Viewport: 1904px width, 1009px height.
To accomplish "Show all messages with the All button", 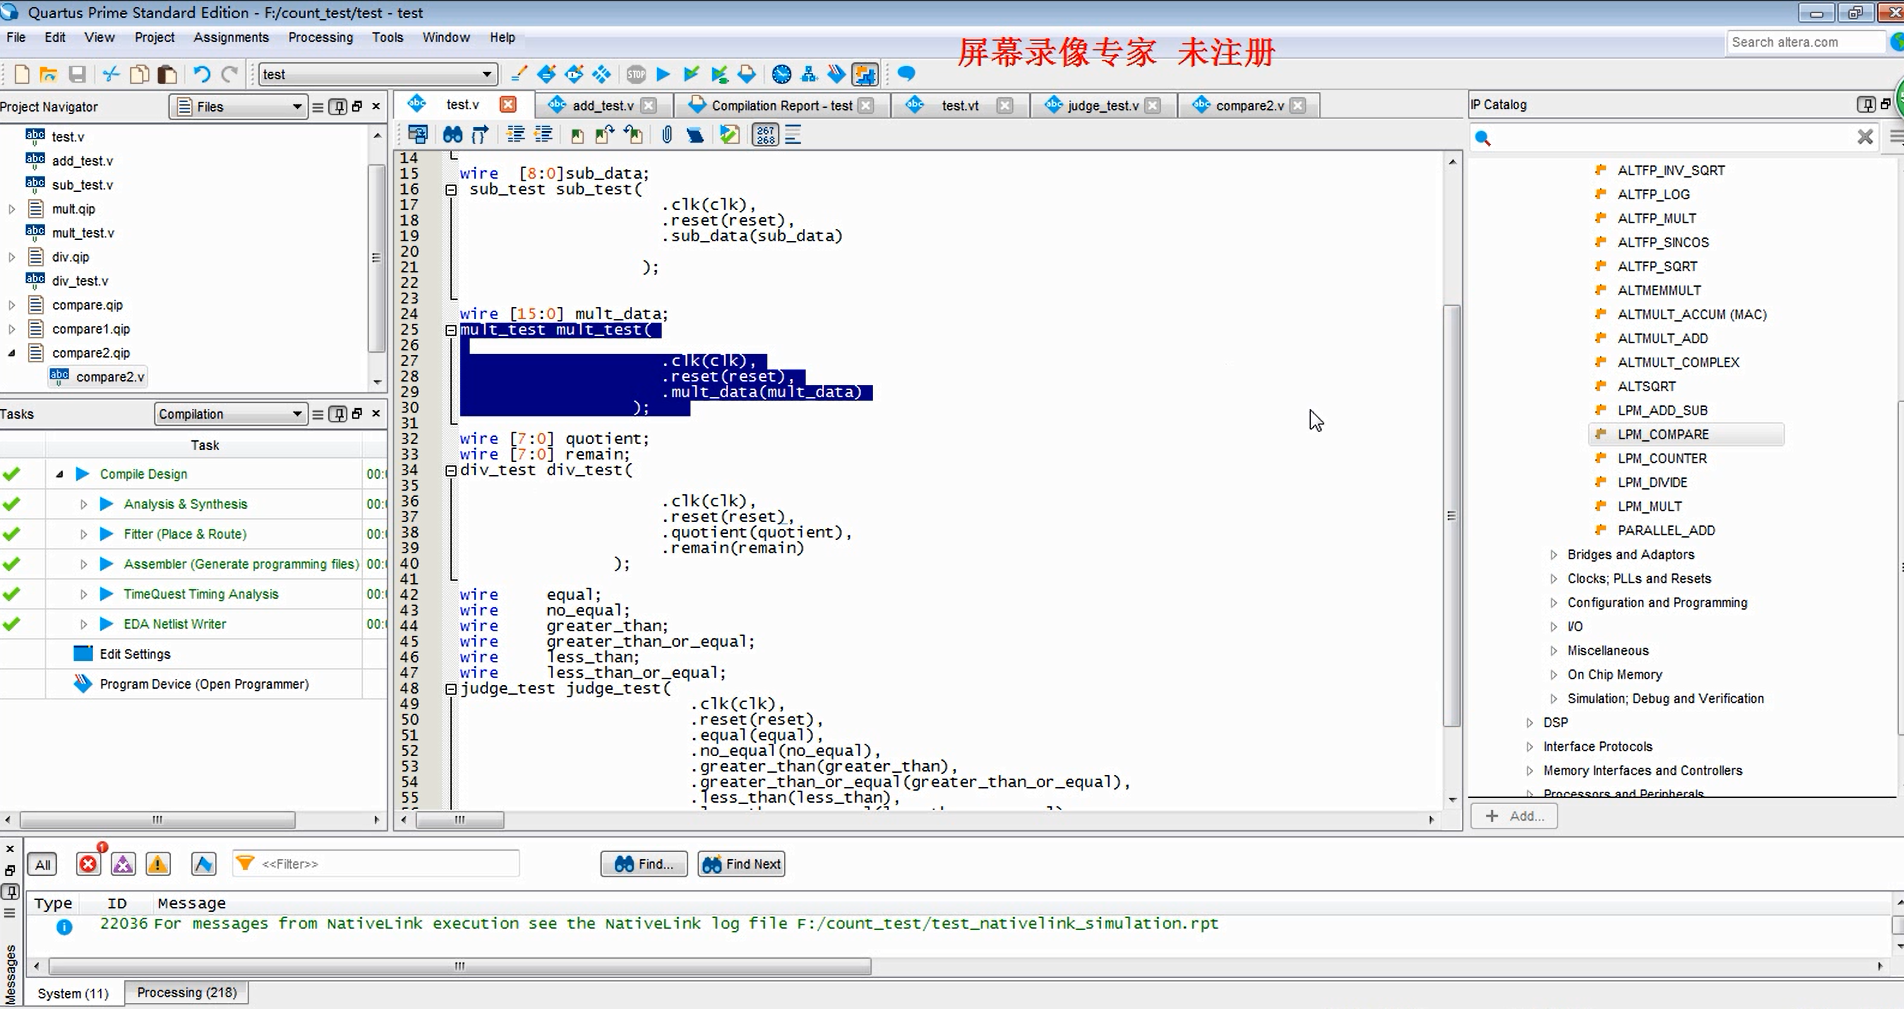I will tap(42, 865).
